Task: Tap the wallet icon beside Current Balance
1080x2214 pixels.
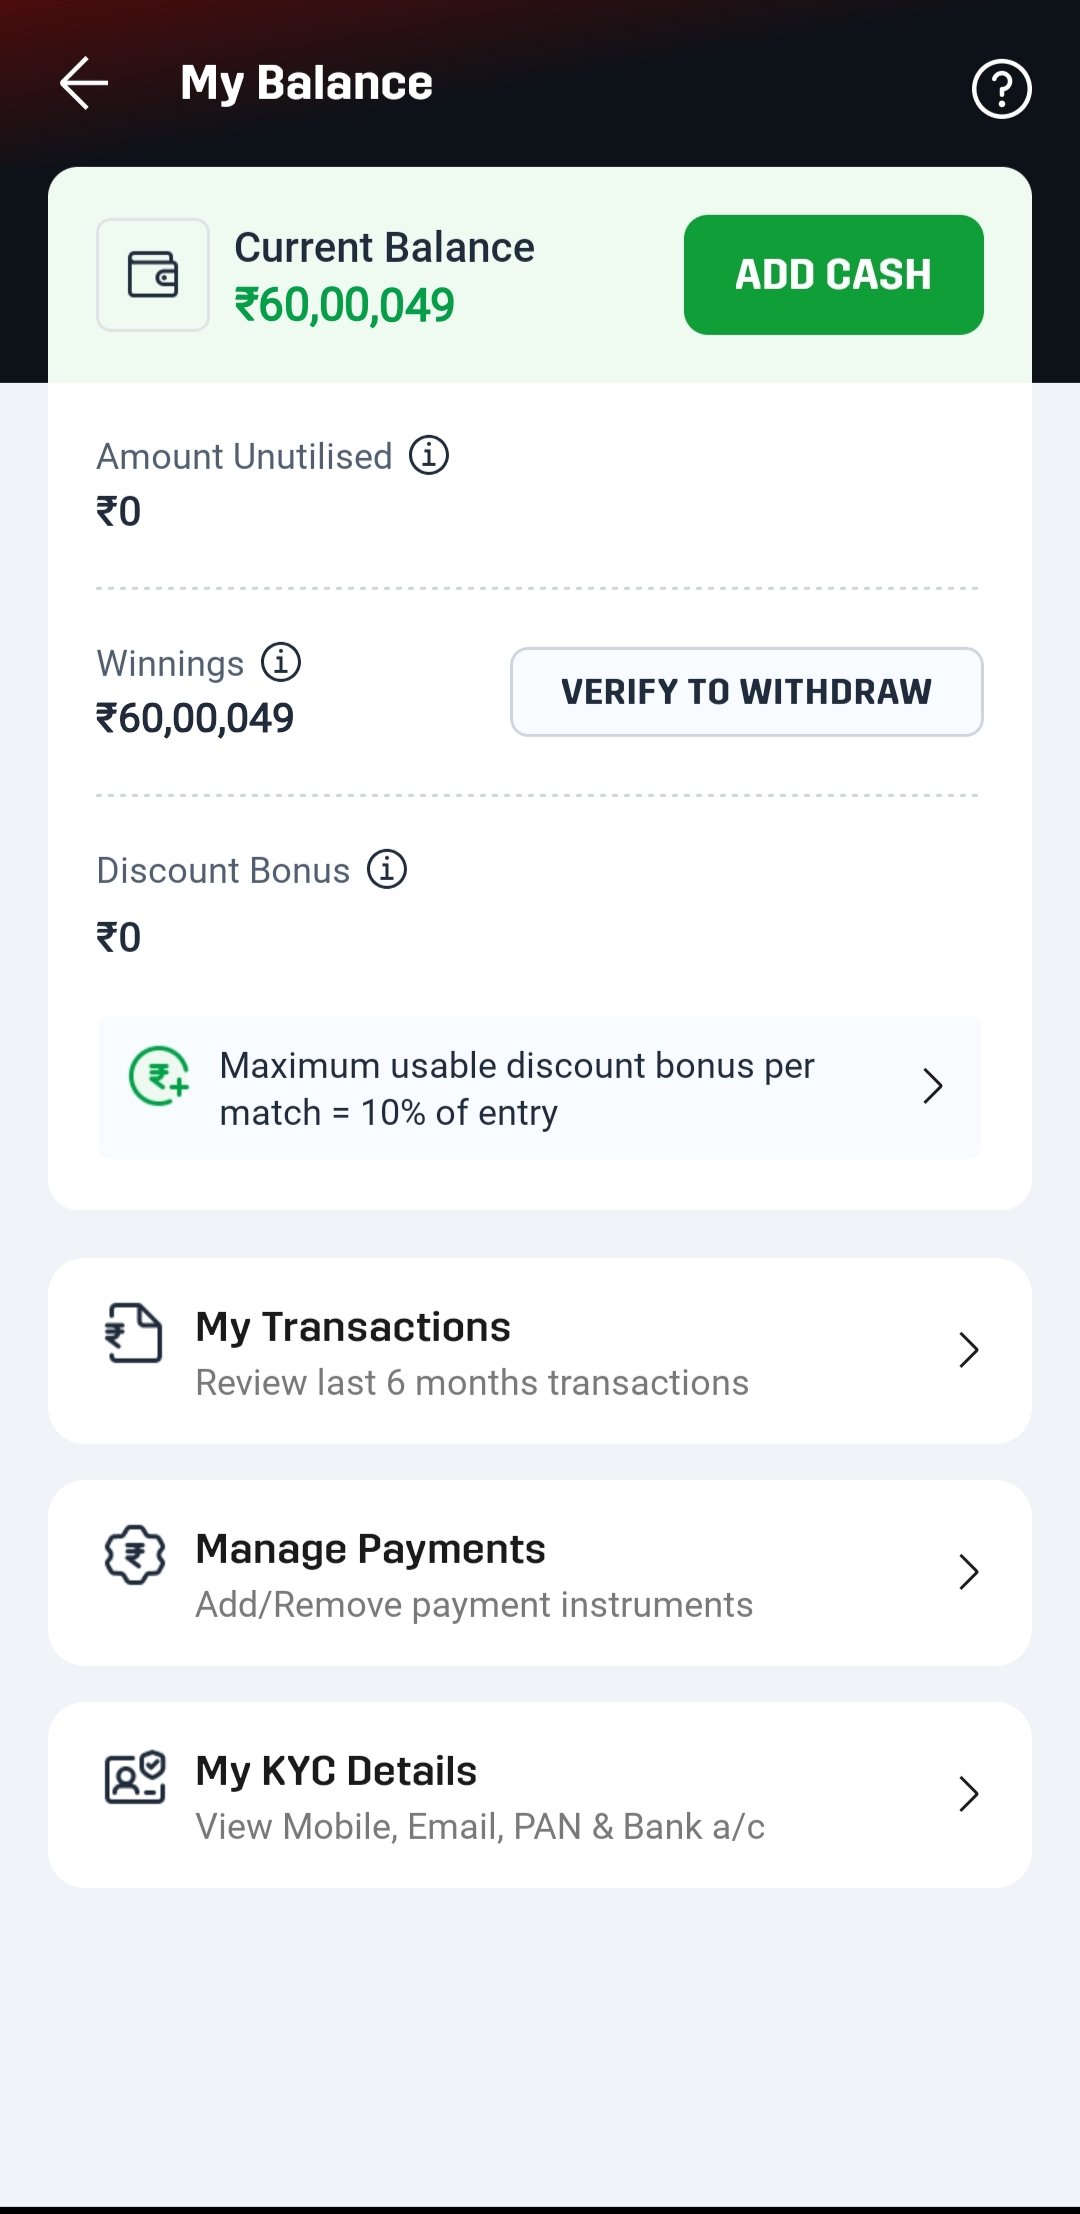Action: pyautogui.click(x=153, y=275)
